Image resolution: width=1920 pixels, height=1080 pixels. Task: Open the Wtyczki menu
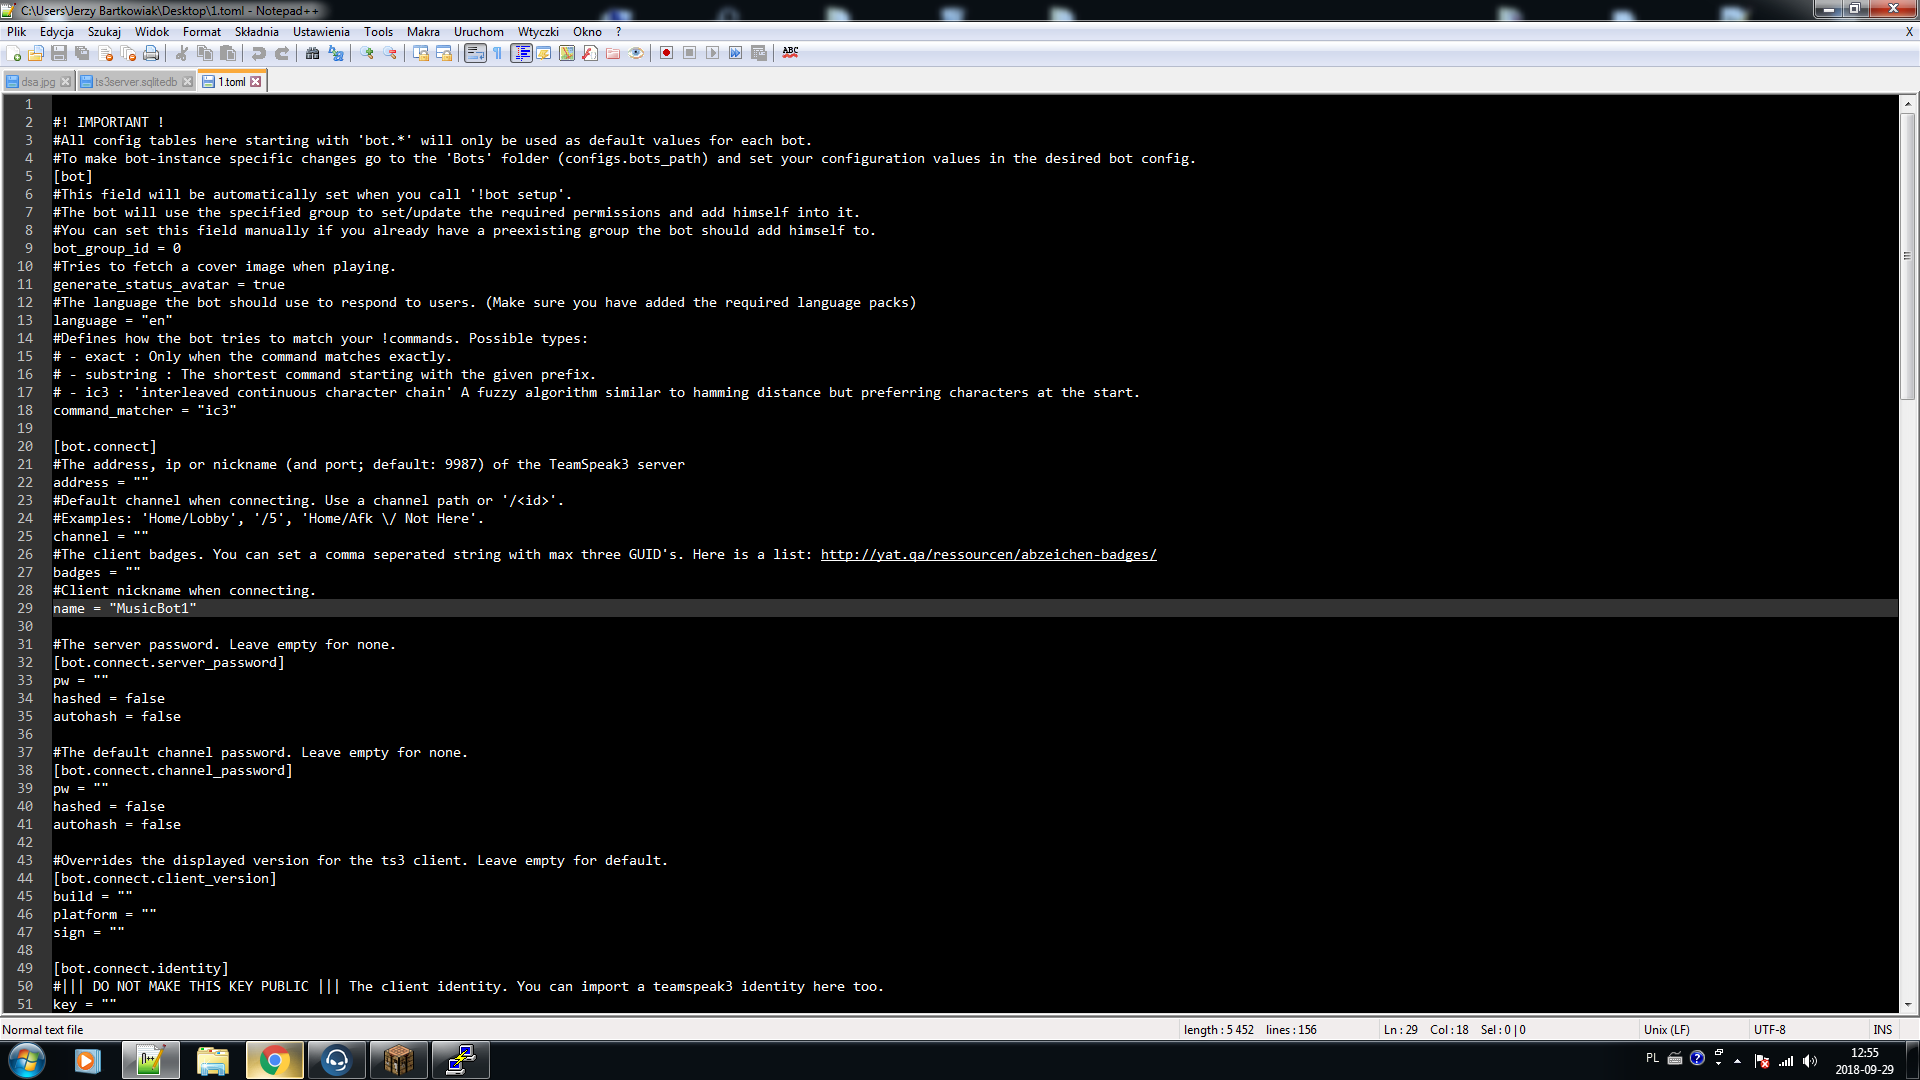pyautogui.click(x=538, y=32)
